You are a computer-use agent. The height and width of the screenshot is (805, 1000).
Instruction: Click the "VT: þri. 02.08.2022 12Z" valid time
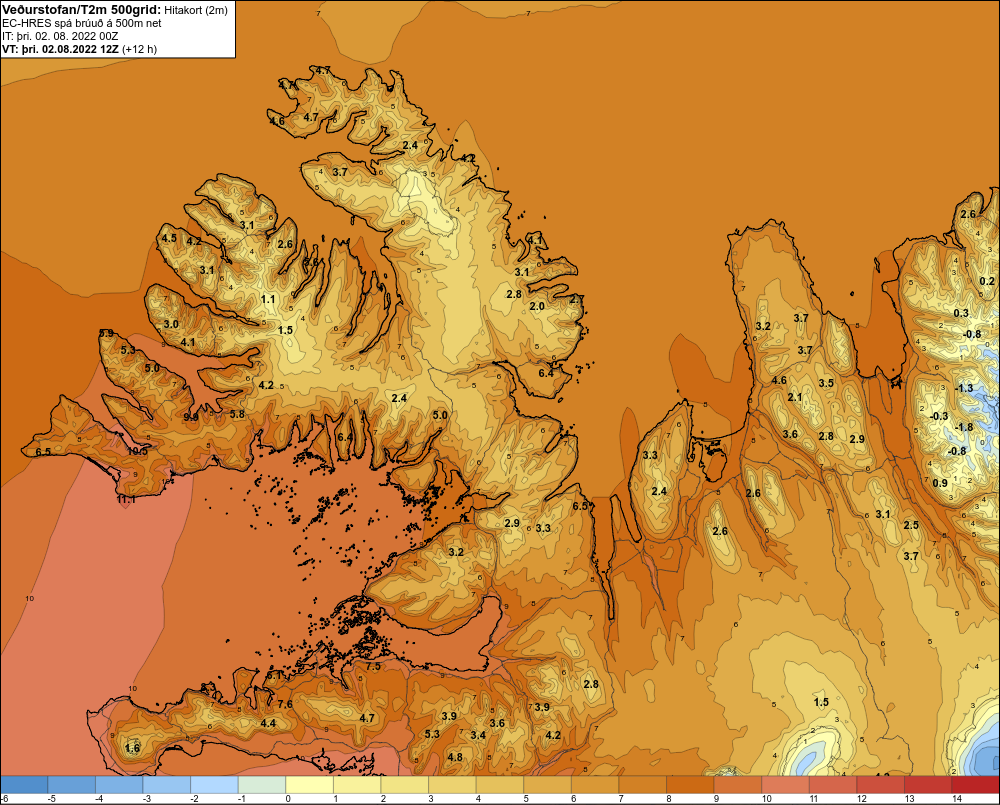(61, 49)
